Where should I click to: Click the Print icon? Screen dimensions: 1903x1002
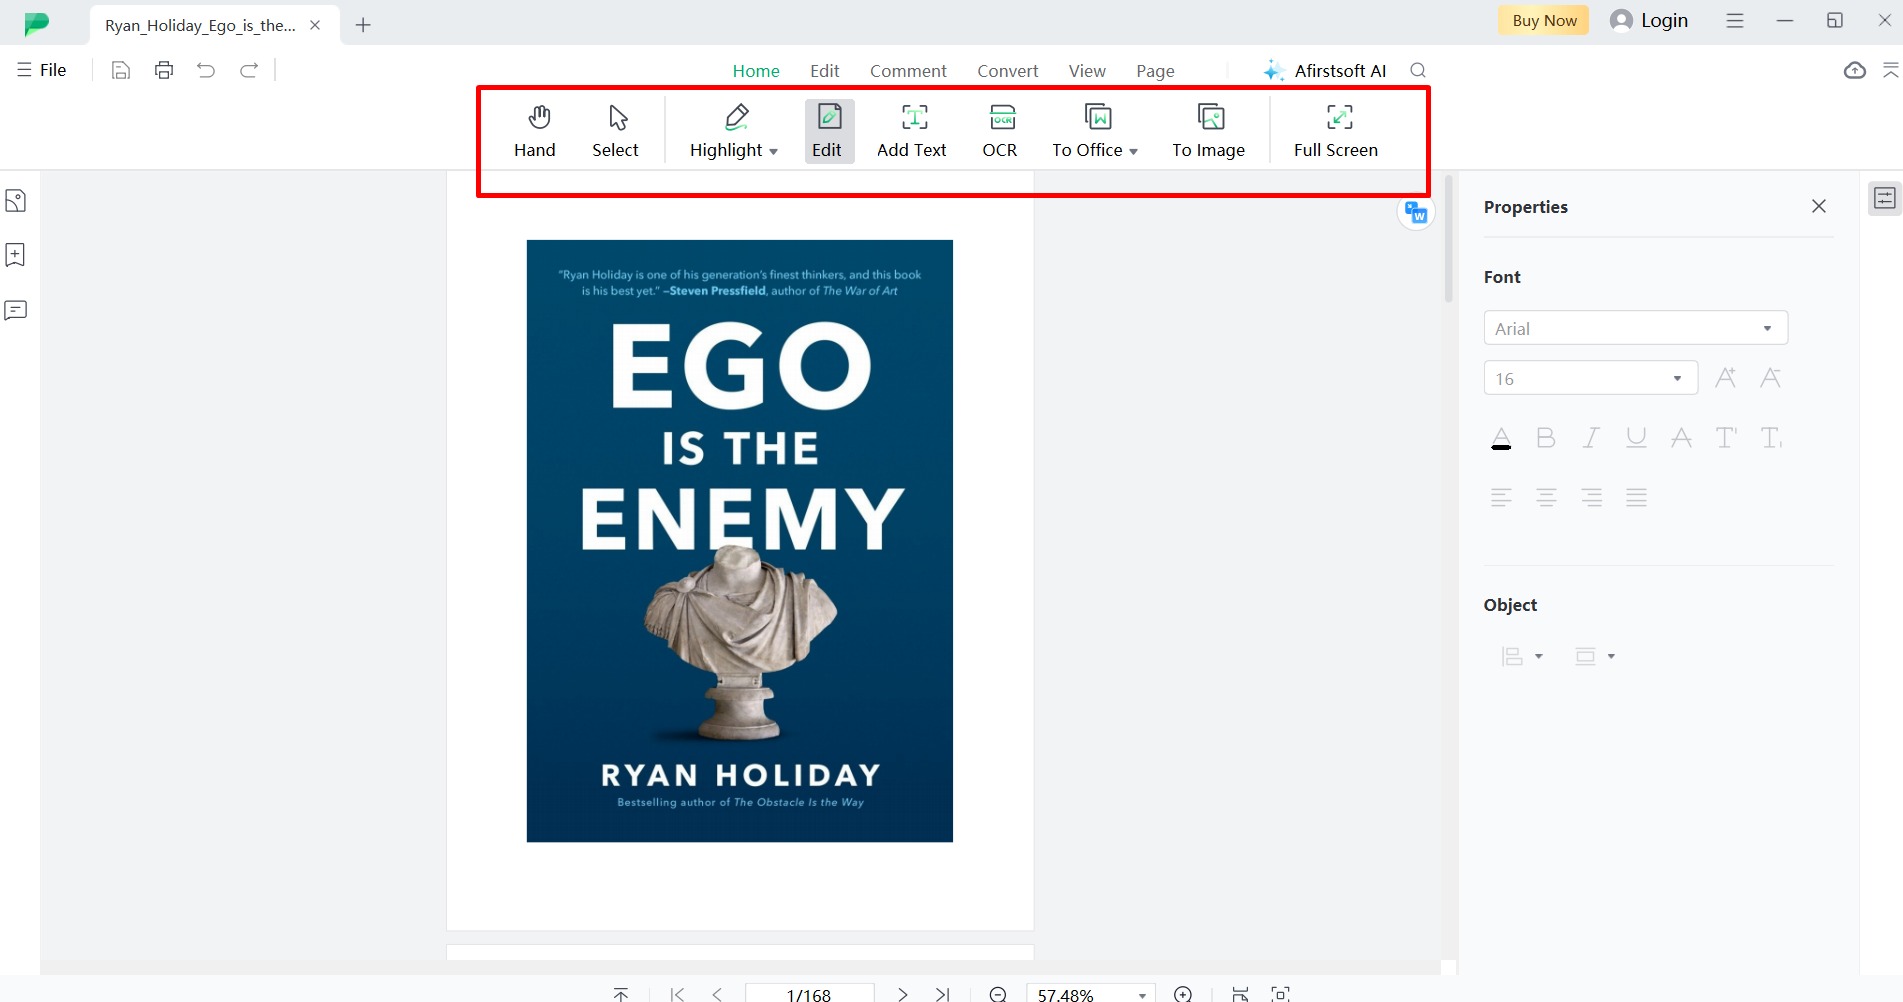(x=164, y=70)
